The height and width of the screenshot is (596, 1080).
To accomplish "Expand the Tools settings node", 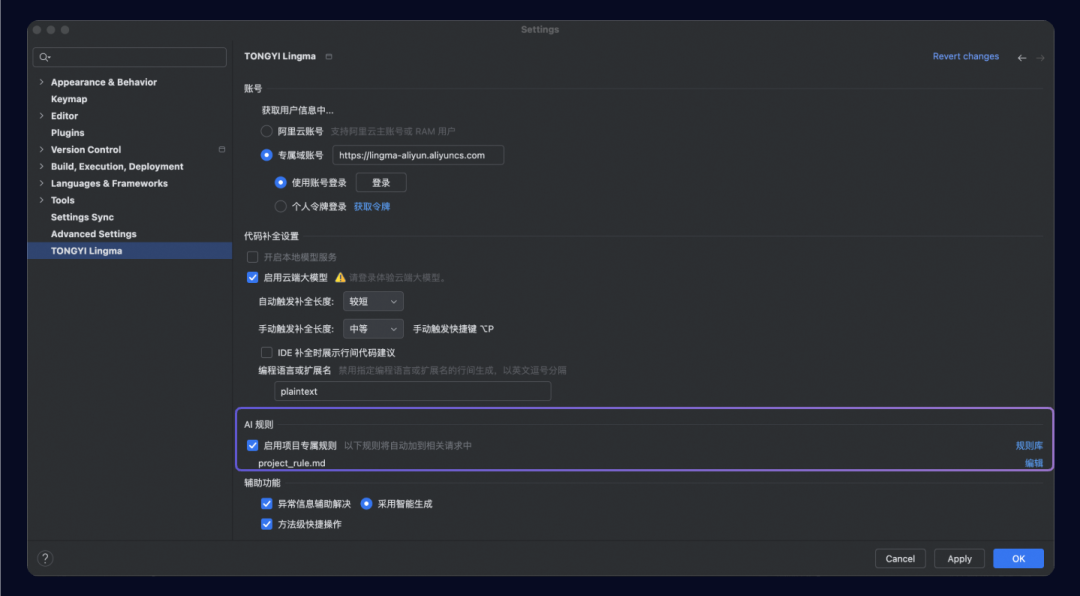I will (x=41, y=200).
